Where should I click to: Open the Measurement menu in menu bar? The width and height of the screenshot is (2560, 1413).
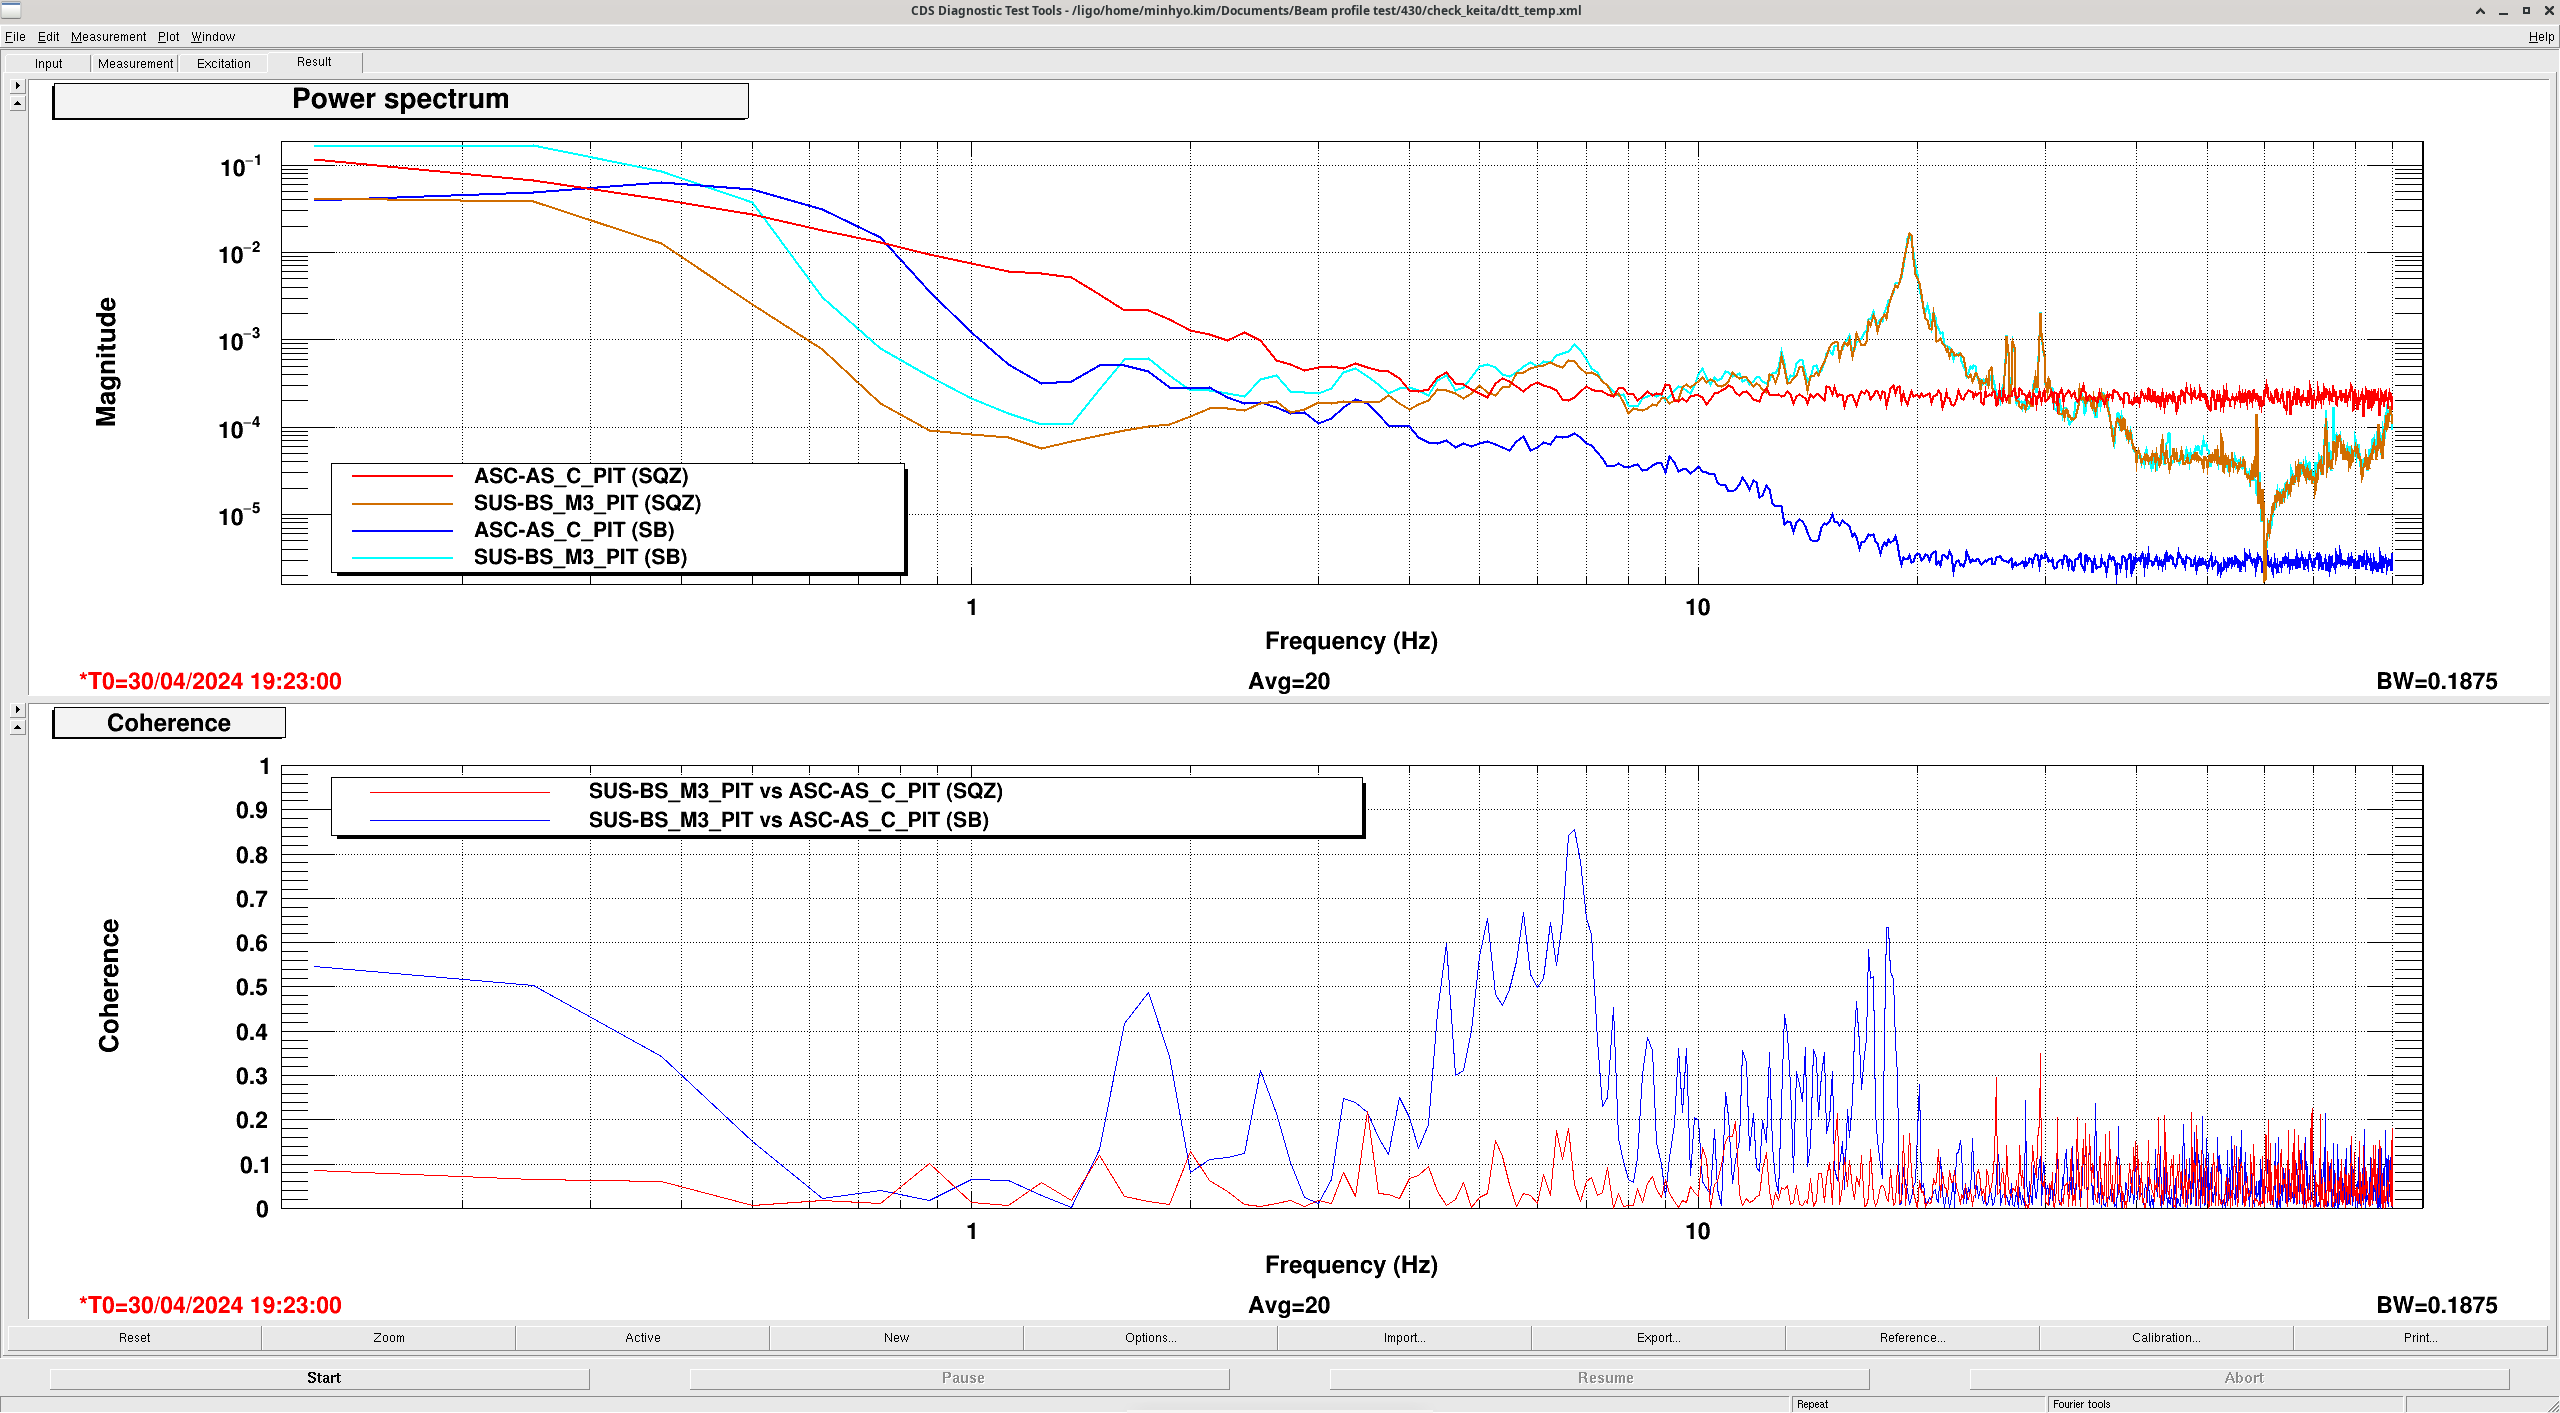[x=108, y=37]
